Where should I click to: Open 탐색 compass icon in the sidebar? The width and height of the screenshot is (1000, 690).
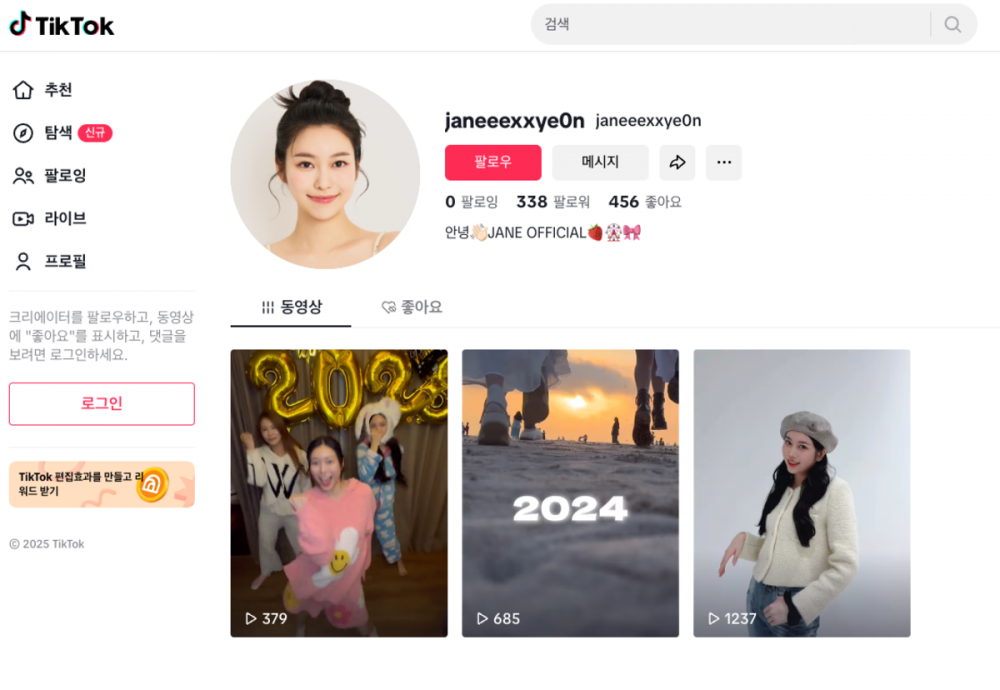(23, 133)
